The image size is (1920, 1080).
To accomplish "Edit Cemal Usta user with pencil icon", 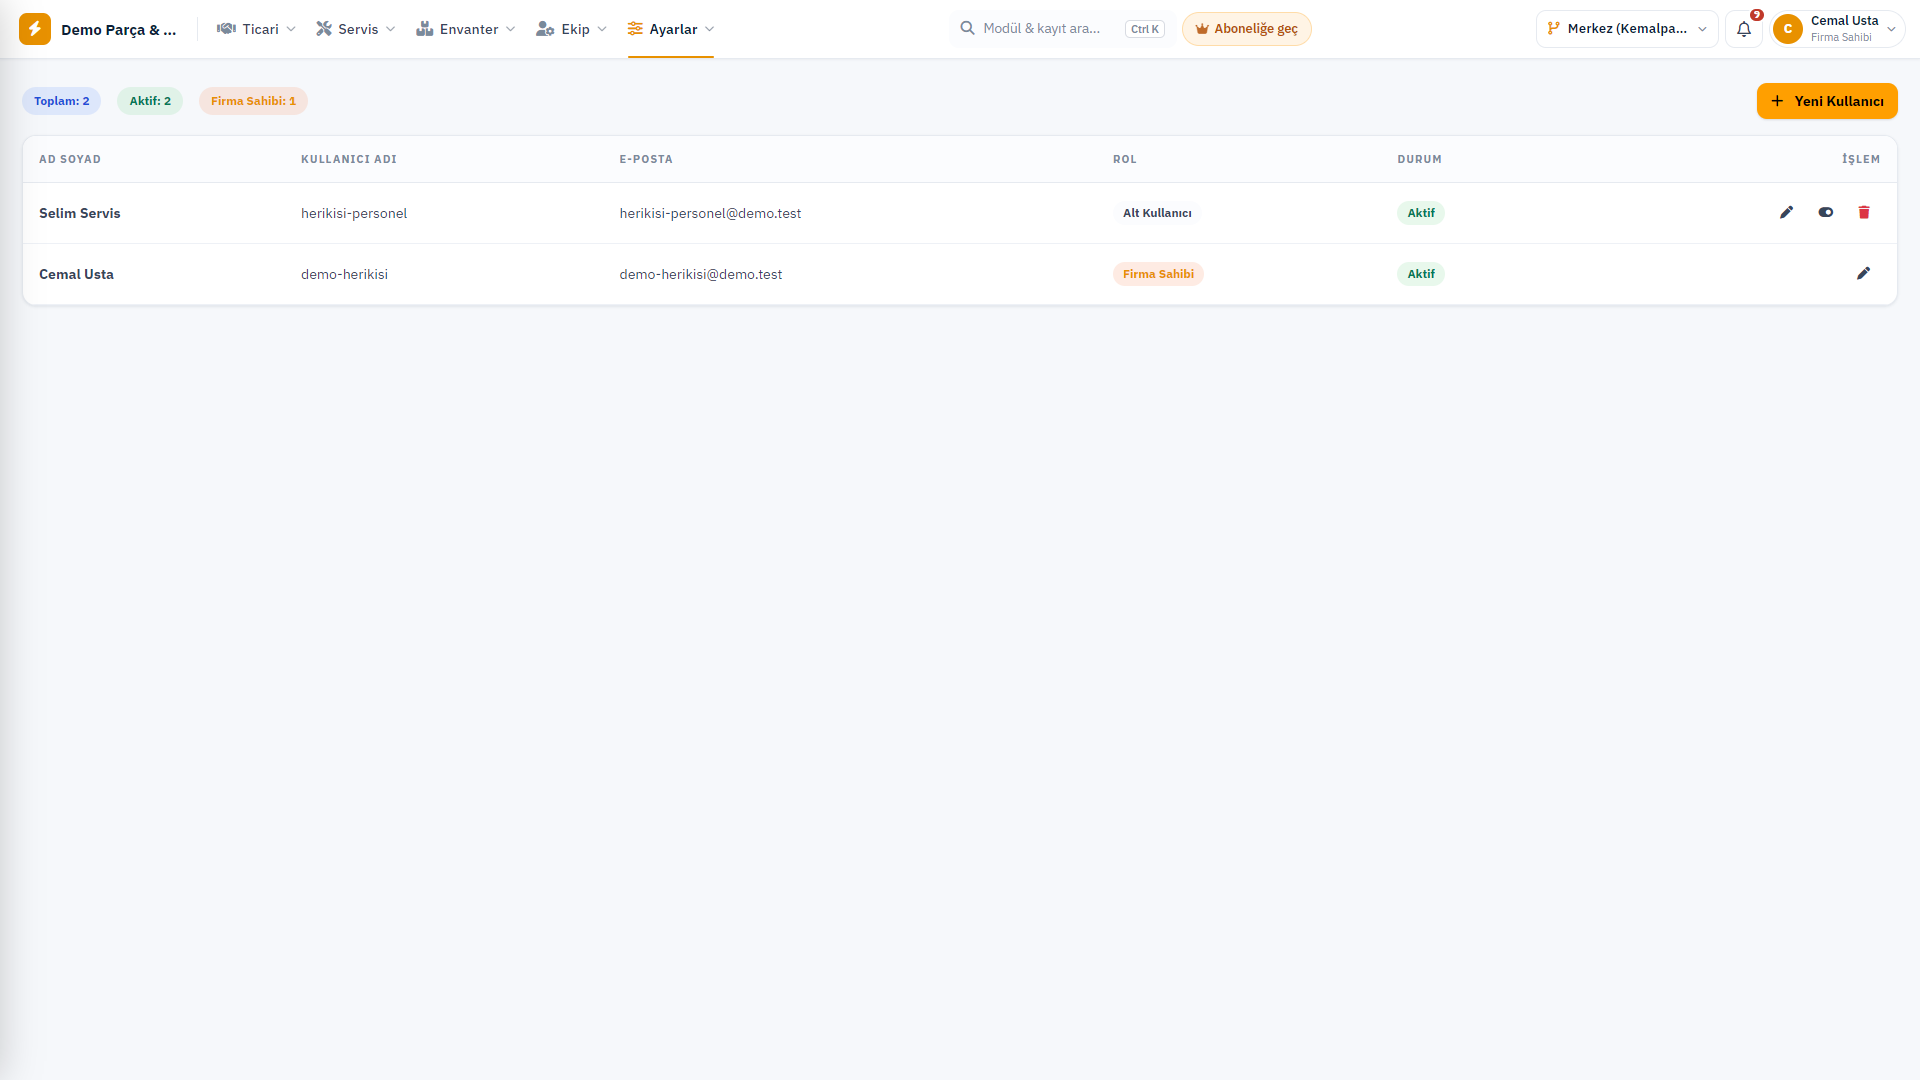I will click(1864, 273).
